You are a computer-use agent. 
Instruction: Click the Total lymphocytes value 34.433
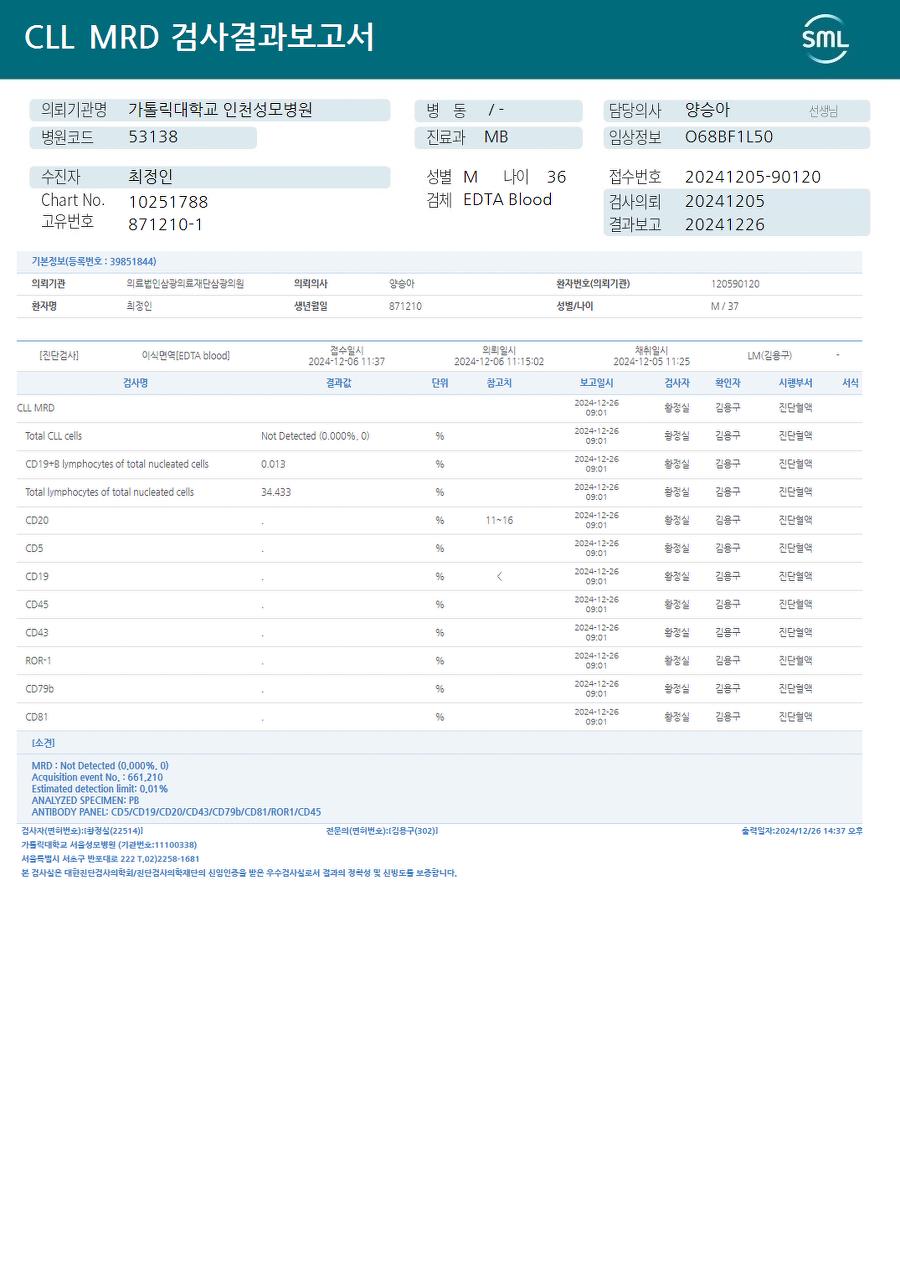click(x=276, y=492)
